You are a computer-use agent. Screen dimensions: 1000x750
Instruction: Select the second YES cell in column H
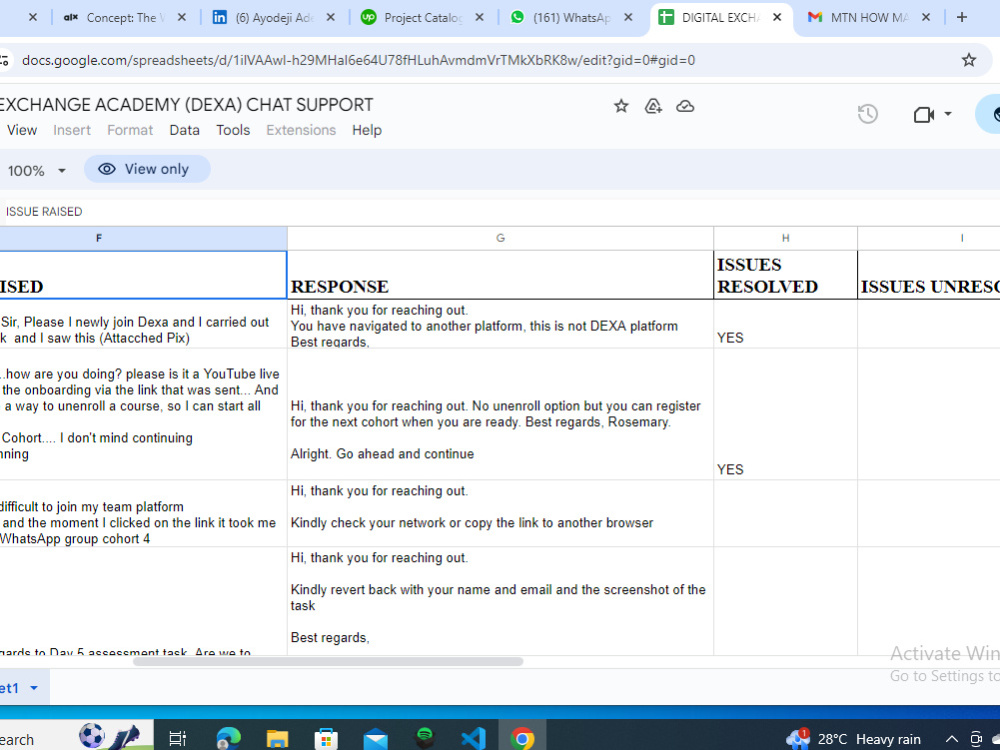coord(785,415)
